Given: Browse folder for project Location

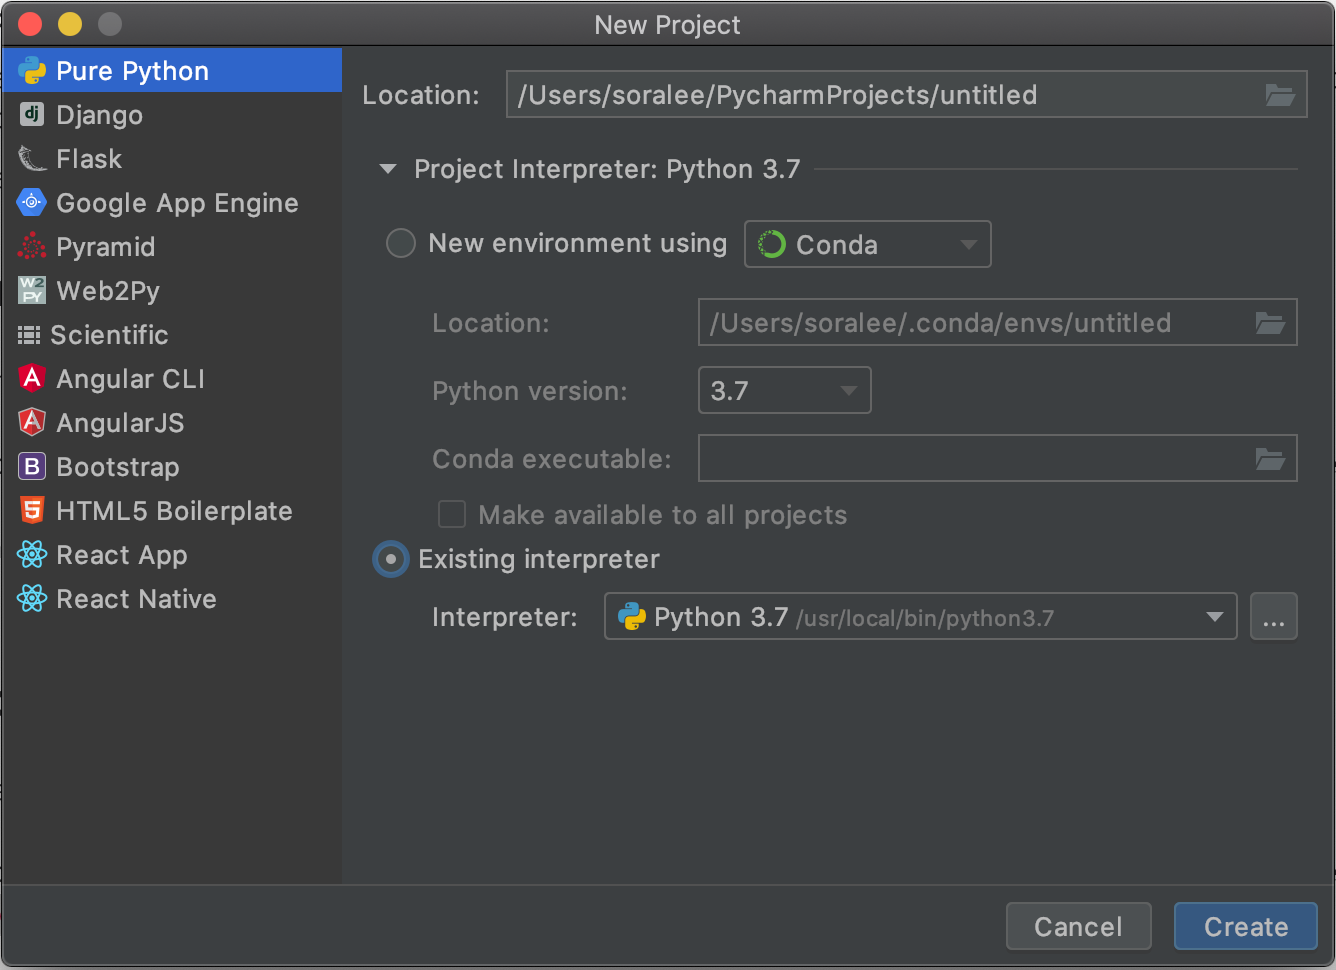Looking at the screenshot, I should point(1280,95).
